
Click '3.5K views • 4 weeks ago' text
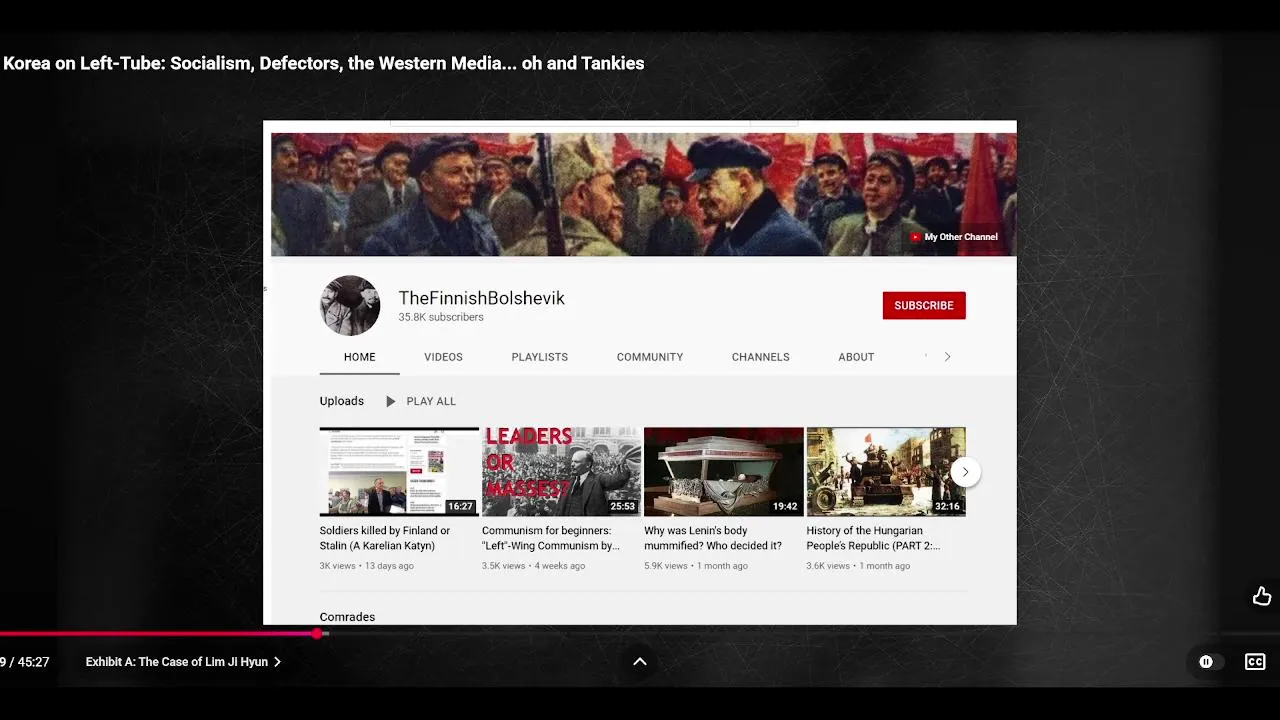[533, 566]
